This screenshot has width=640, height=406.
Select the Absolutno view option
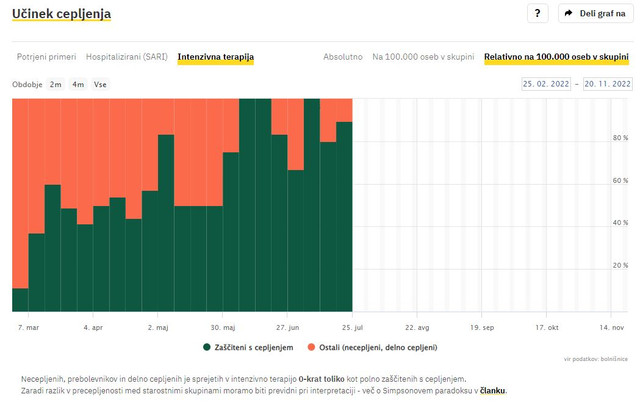pyautogui.click(x=343, y=57)
